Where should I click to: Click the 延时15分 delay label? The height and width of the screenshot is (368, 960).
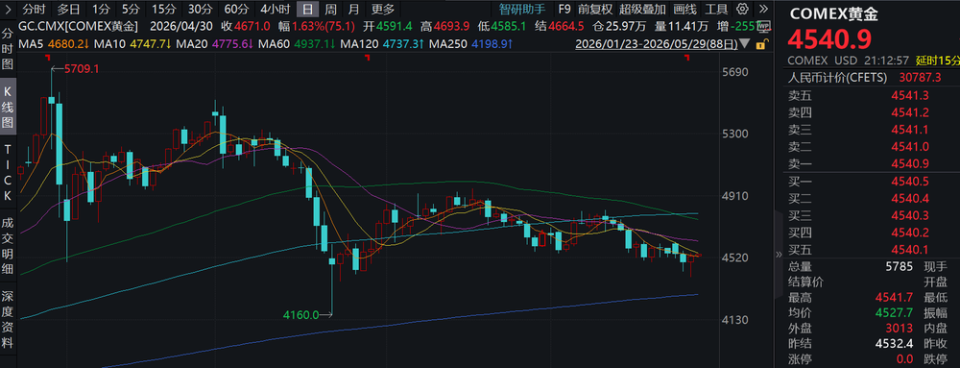(x=937, y=61)
